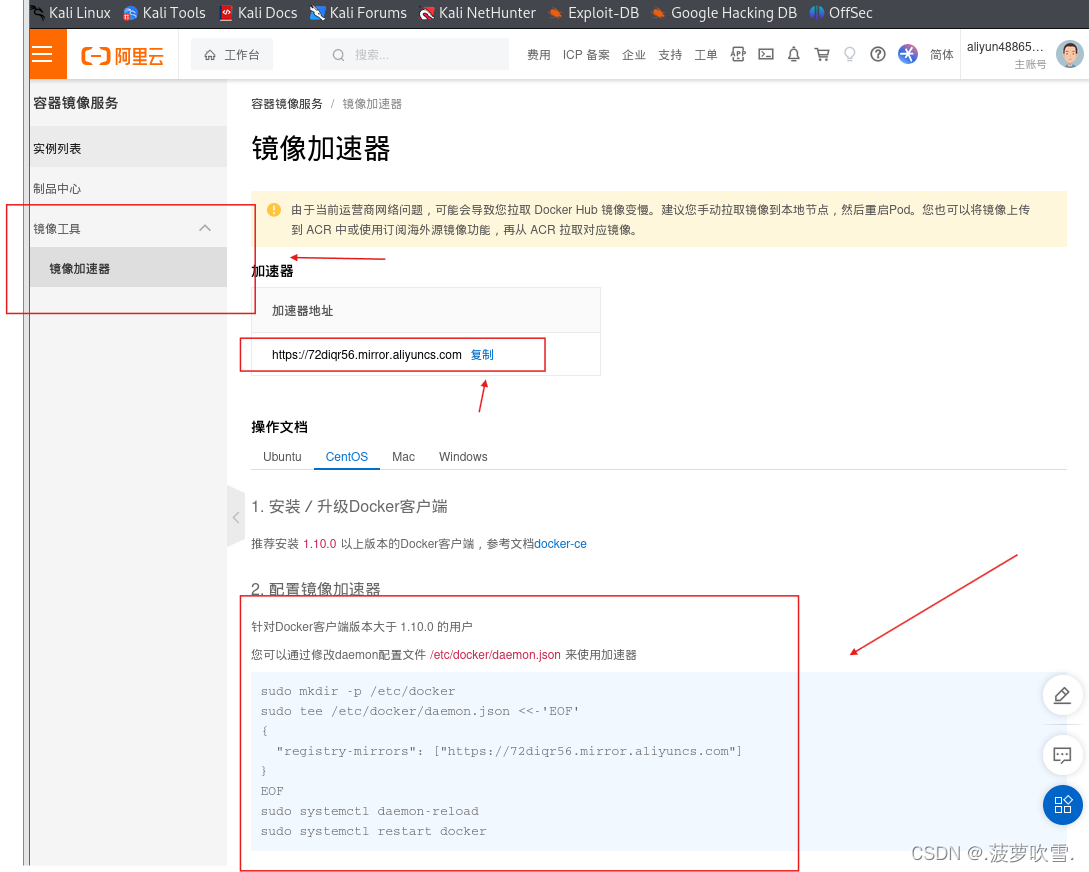Select the accelerator URL text

click(367, 355)
